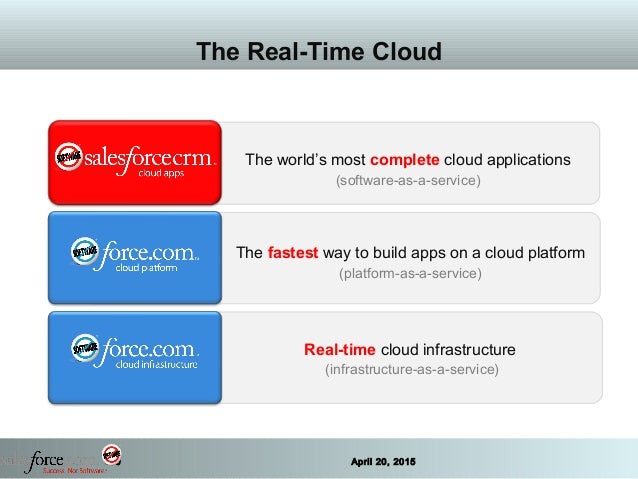This screenshot has width=638, height=479.
Task: Click the no-software badge in salesforcecrm logo
Action: pos(68,156)
